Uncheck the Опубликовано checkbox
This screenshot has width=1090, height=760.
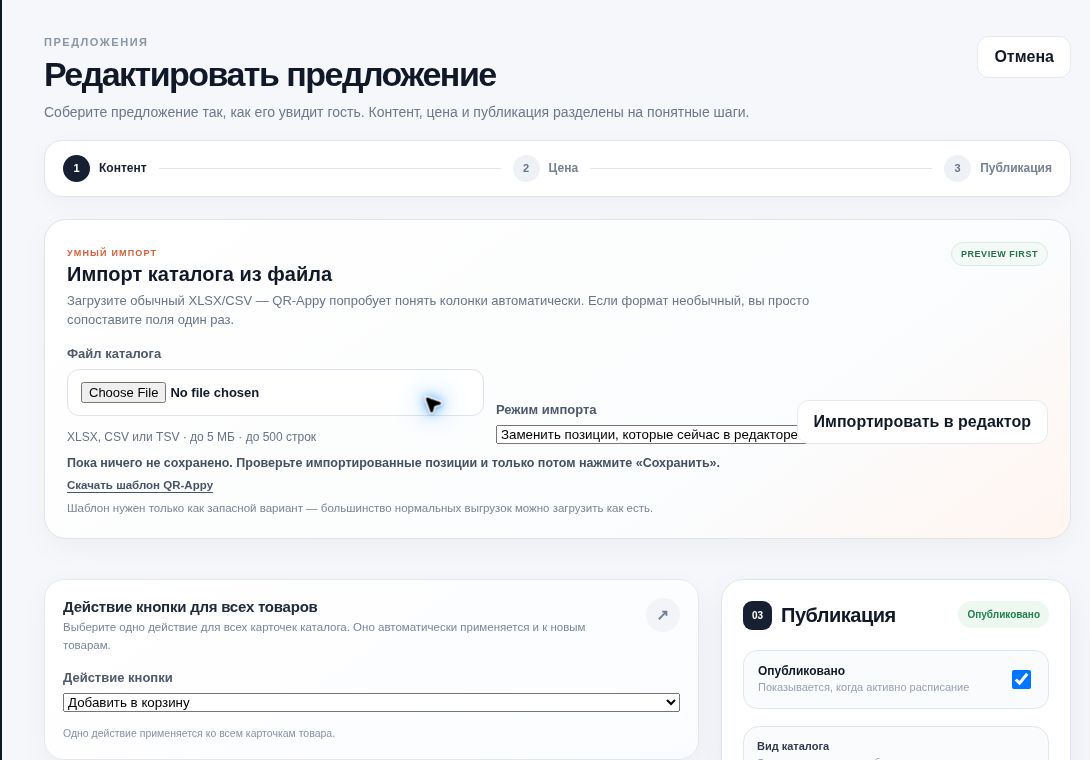coord(1021,679)
